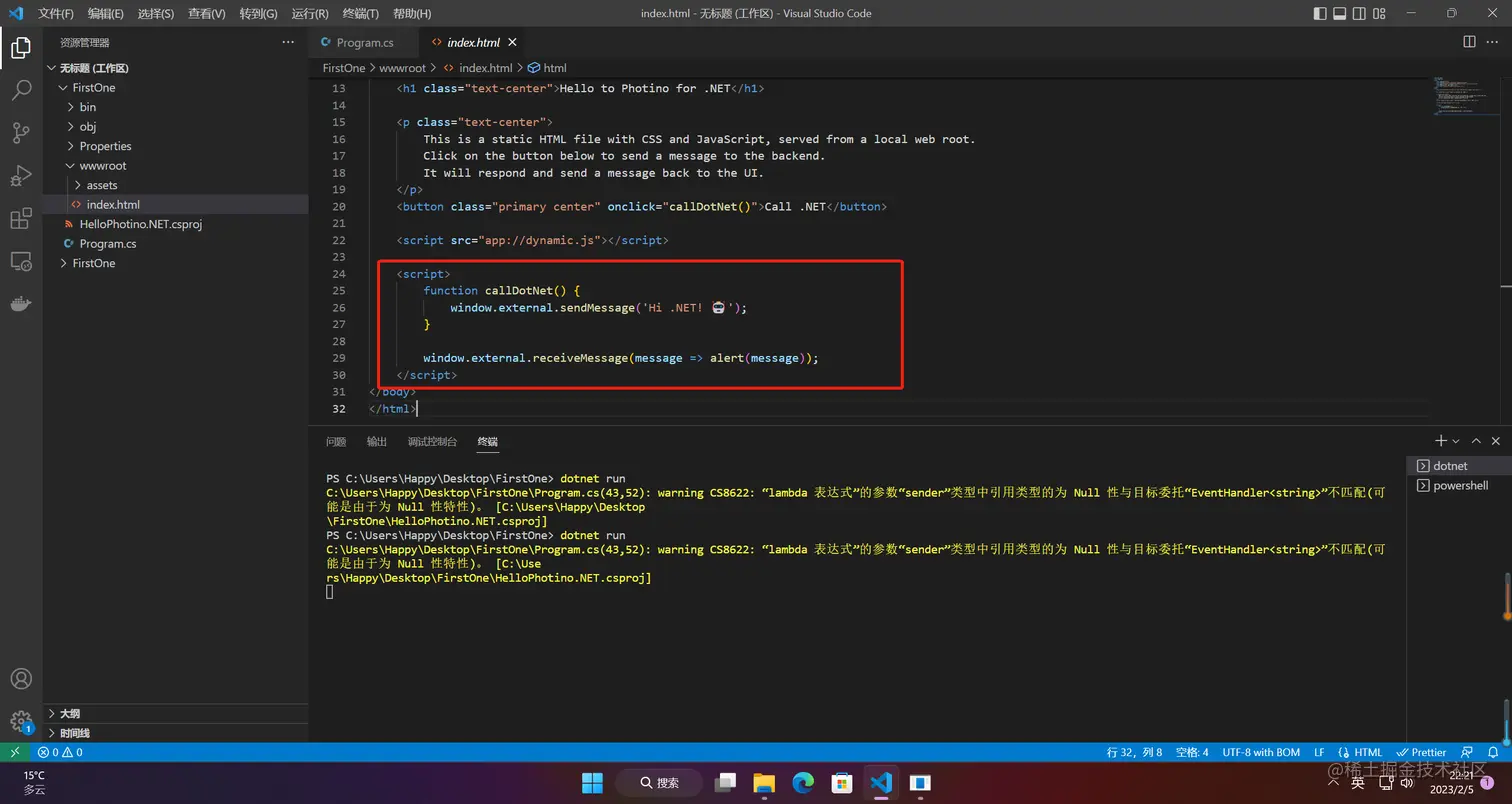This screenshot has height=804, width=1512.
Task: Go to line via 行 32, 列 8
Action: point(1134,752)
